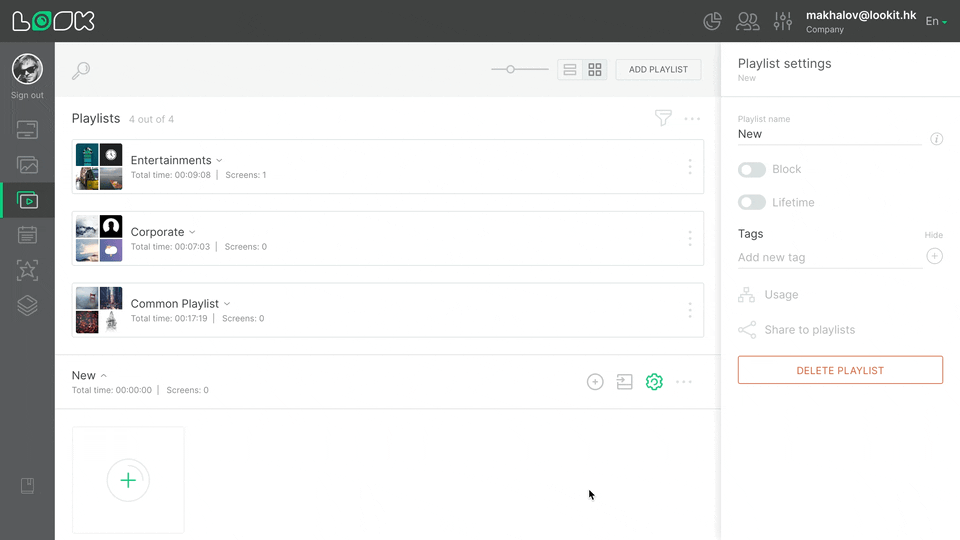Screen dimensions: 960x540
Task: Expand the Corporate playlist chevron
Action: pos(193,233)
